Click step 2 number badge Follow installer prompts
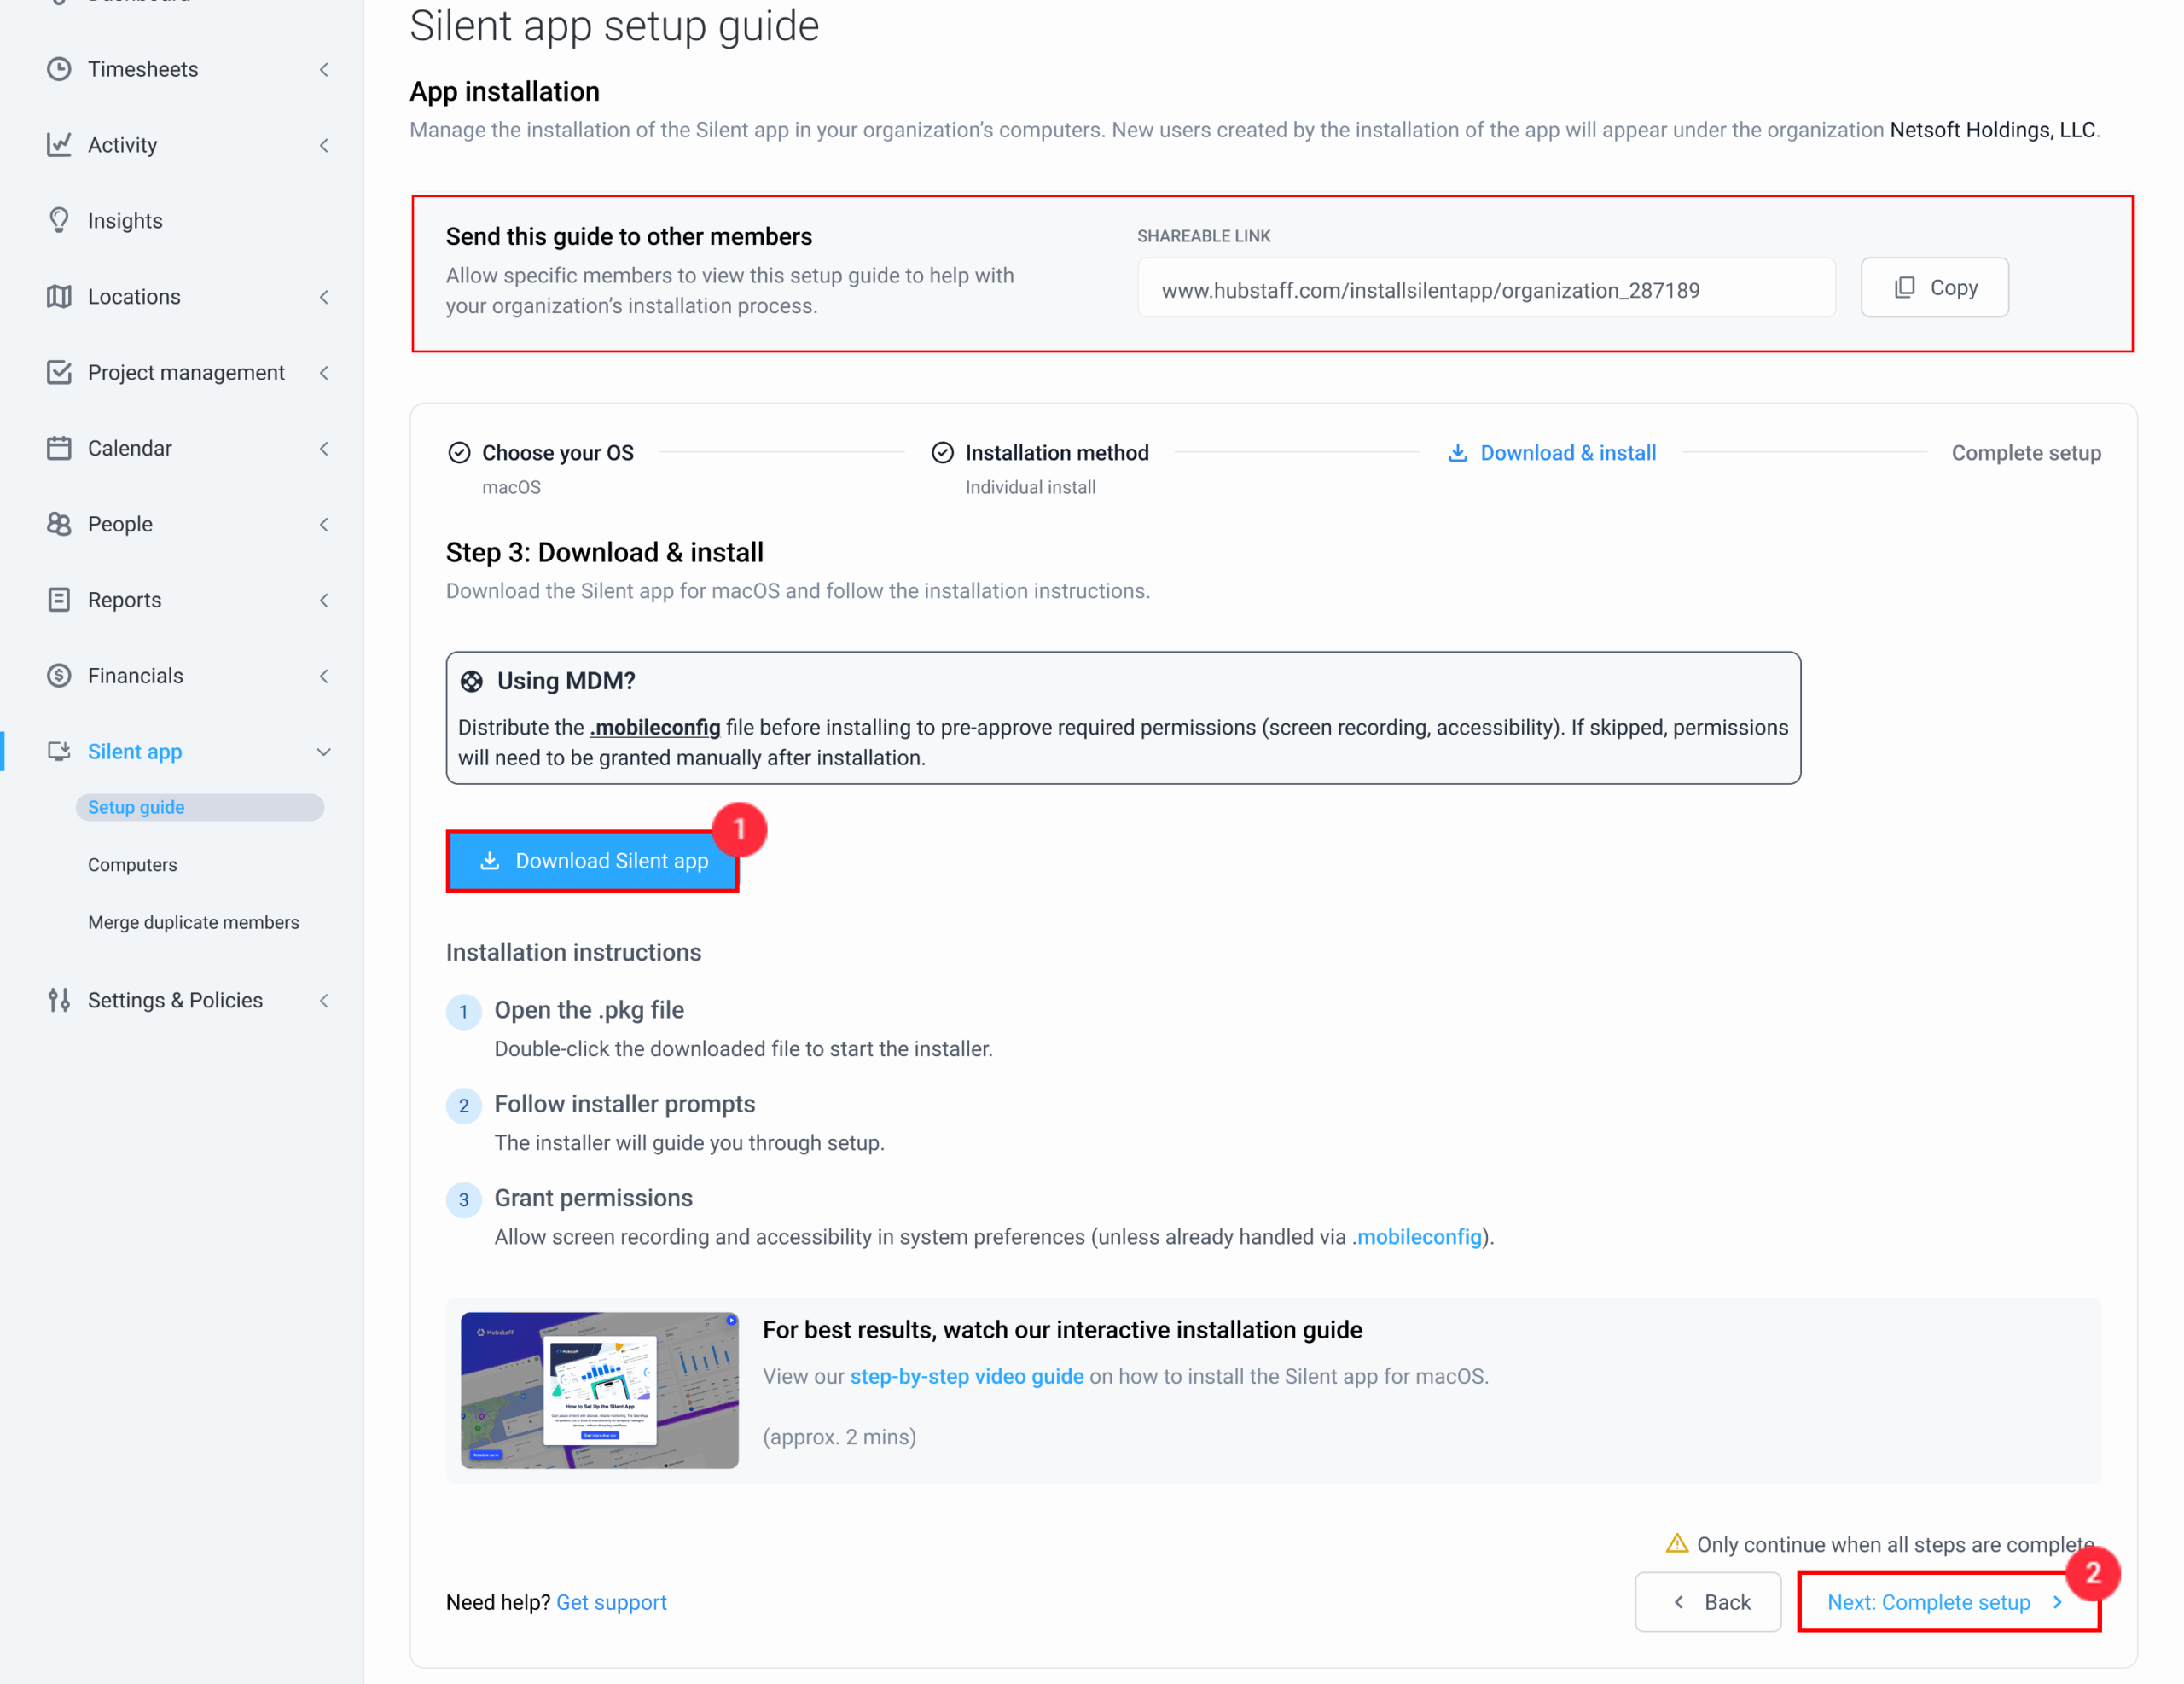This screenshot has width=2184, height=1684. 463,1106
